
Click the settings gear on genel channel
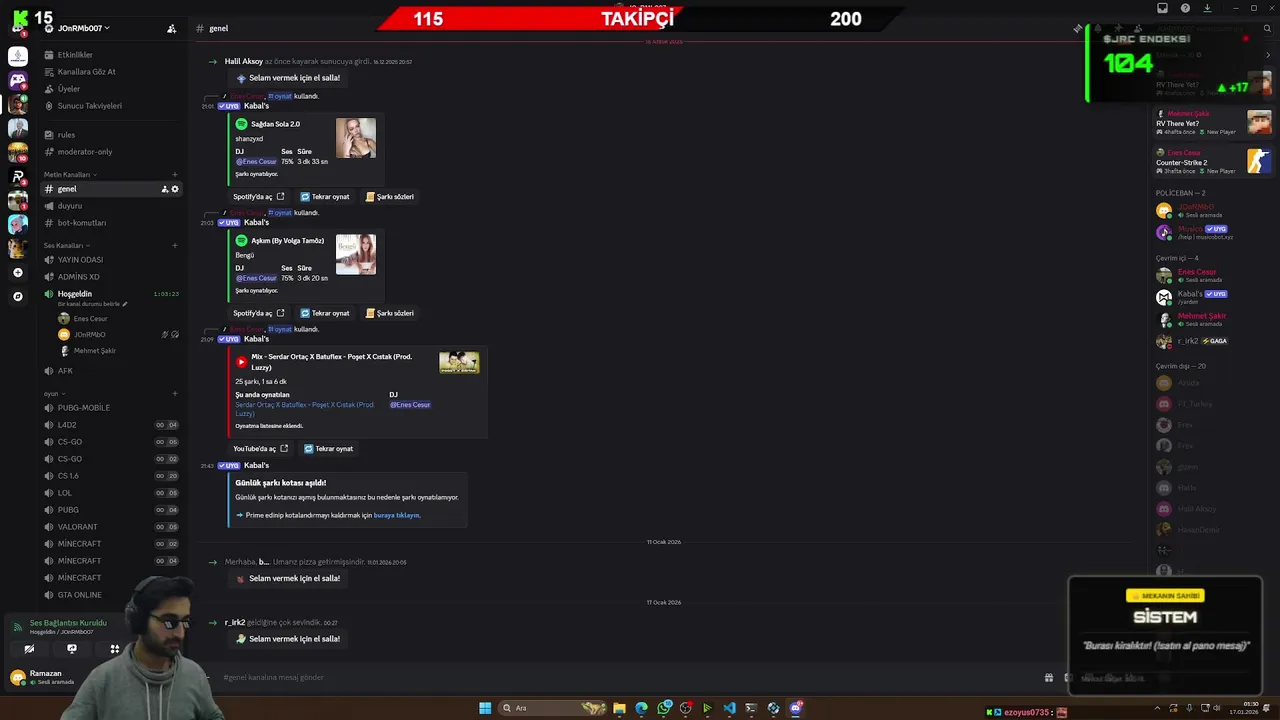[175, 189]
